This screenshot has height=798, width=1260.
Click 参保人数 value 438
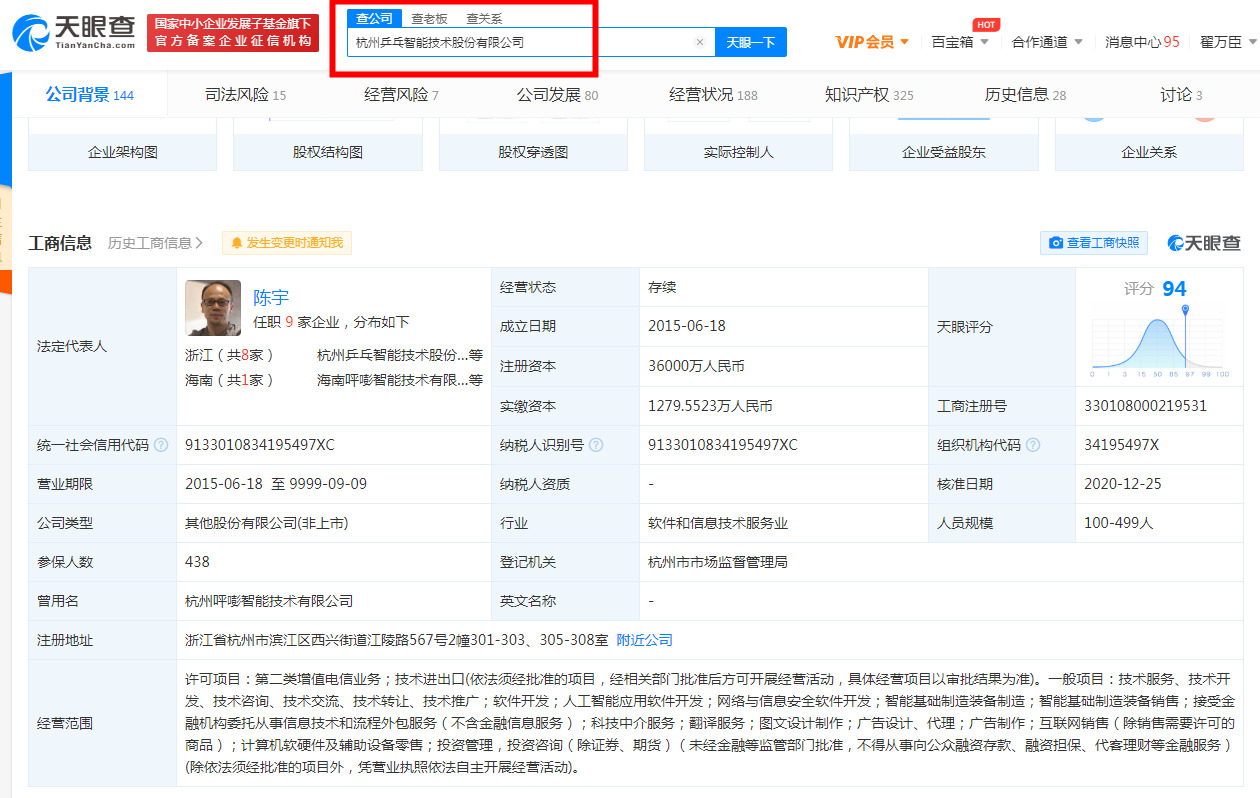[197, 562]
